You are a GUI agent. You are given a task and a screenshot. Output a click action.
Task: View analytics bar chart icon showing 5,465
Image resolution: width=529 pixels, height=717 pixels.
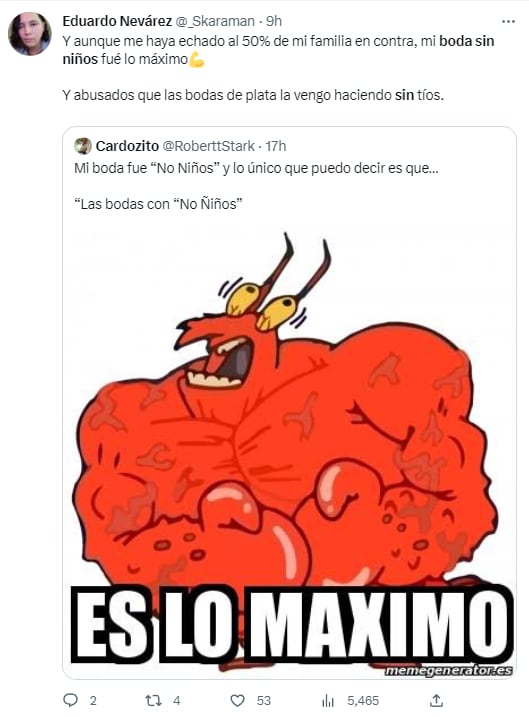[x=328, y=700]
